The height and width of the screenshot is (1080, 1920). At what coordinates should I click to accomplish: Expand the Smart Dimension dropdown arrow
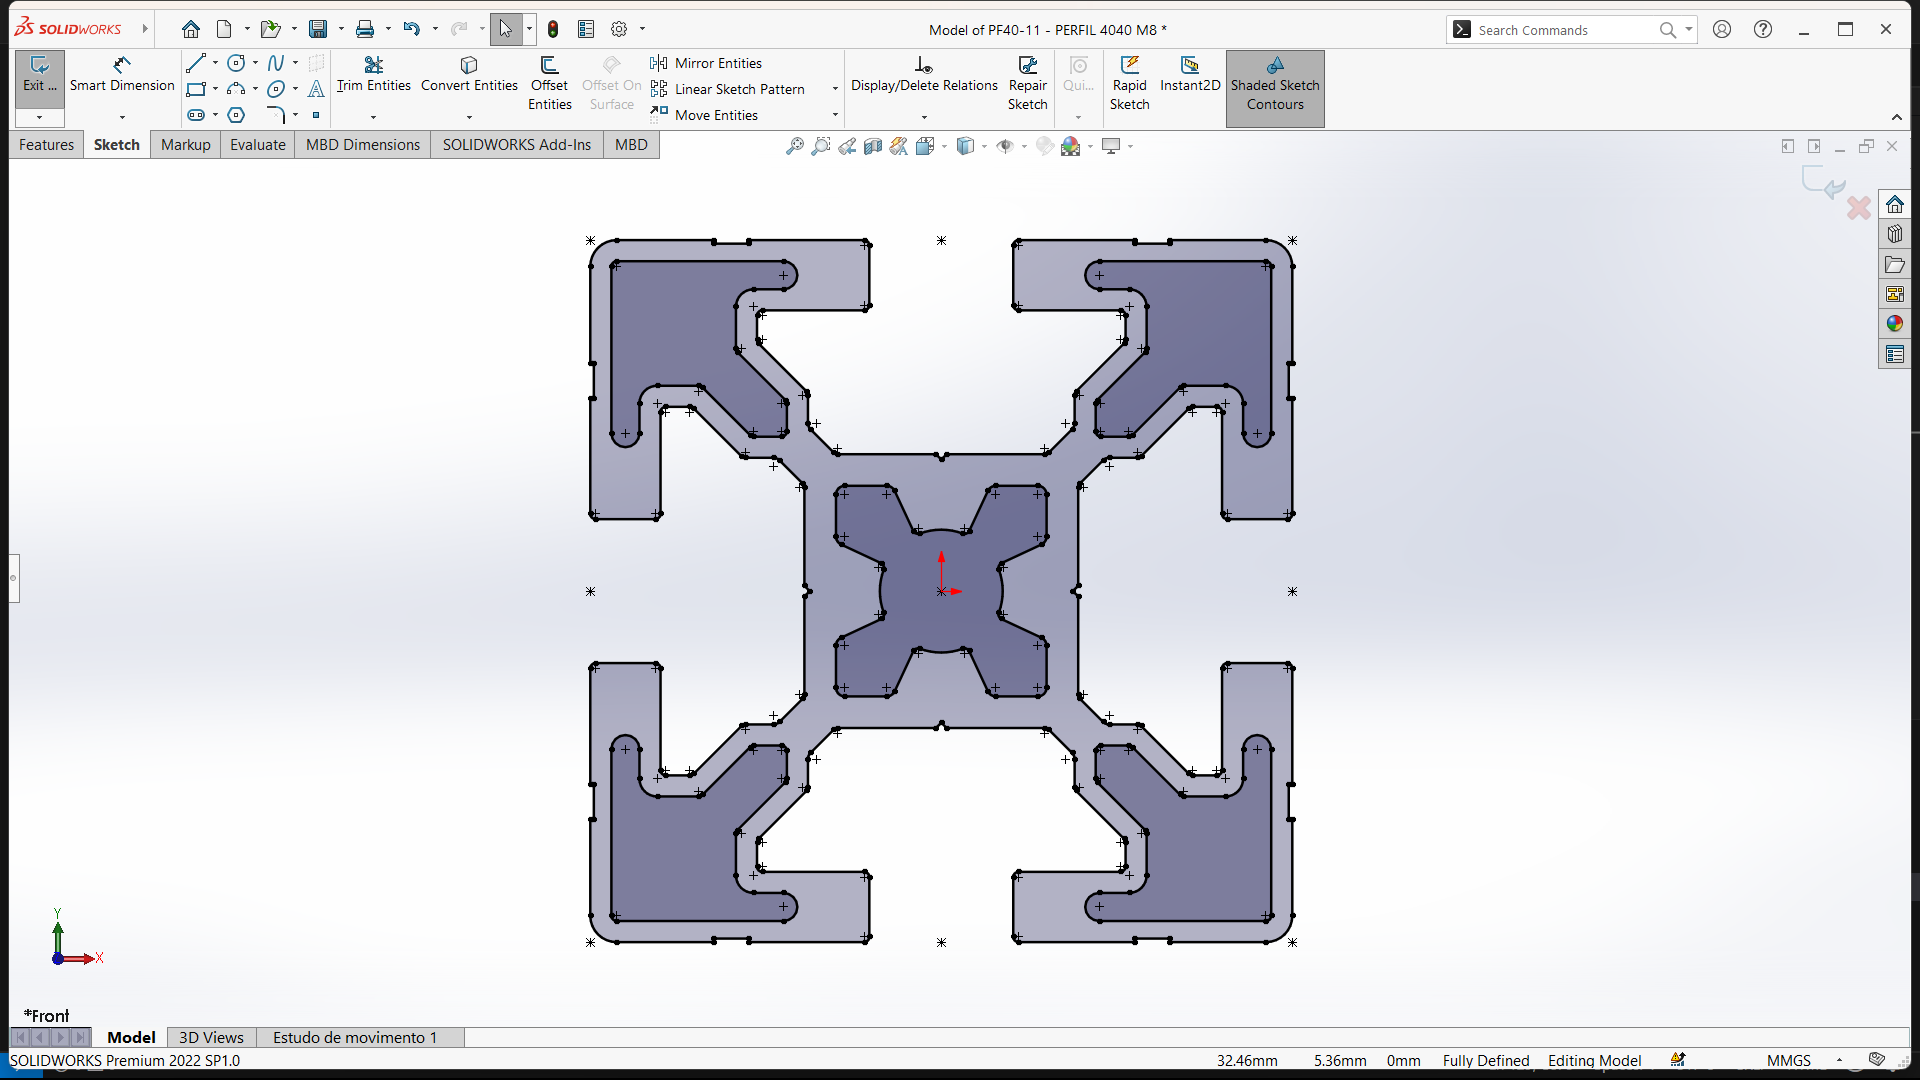(x=122, y=117)
